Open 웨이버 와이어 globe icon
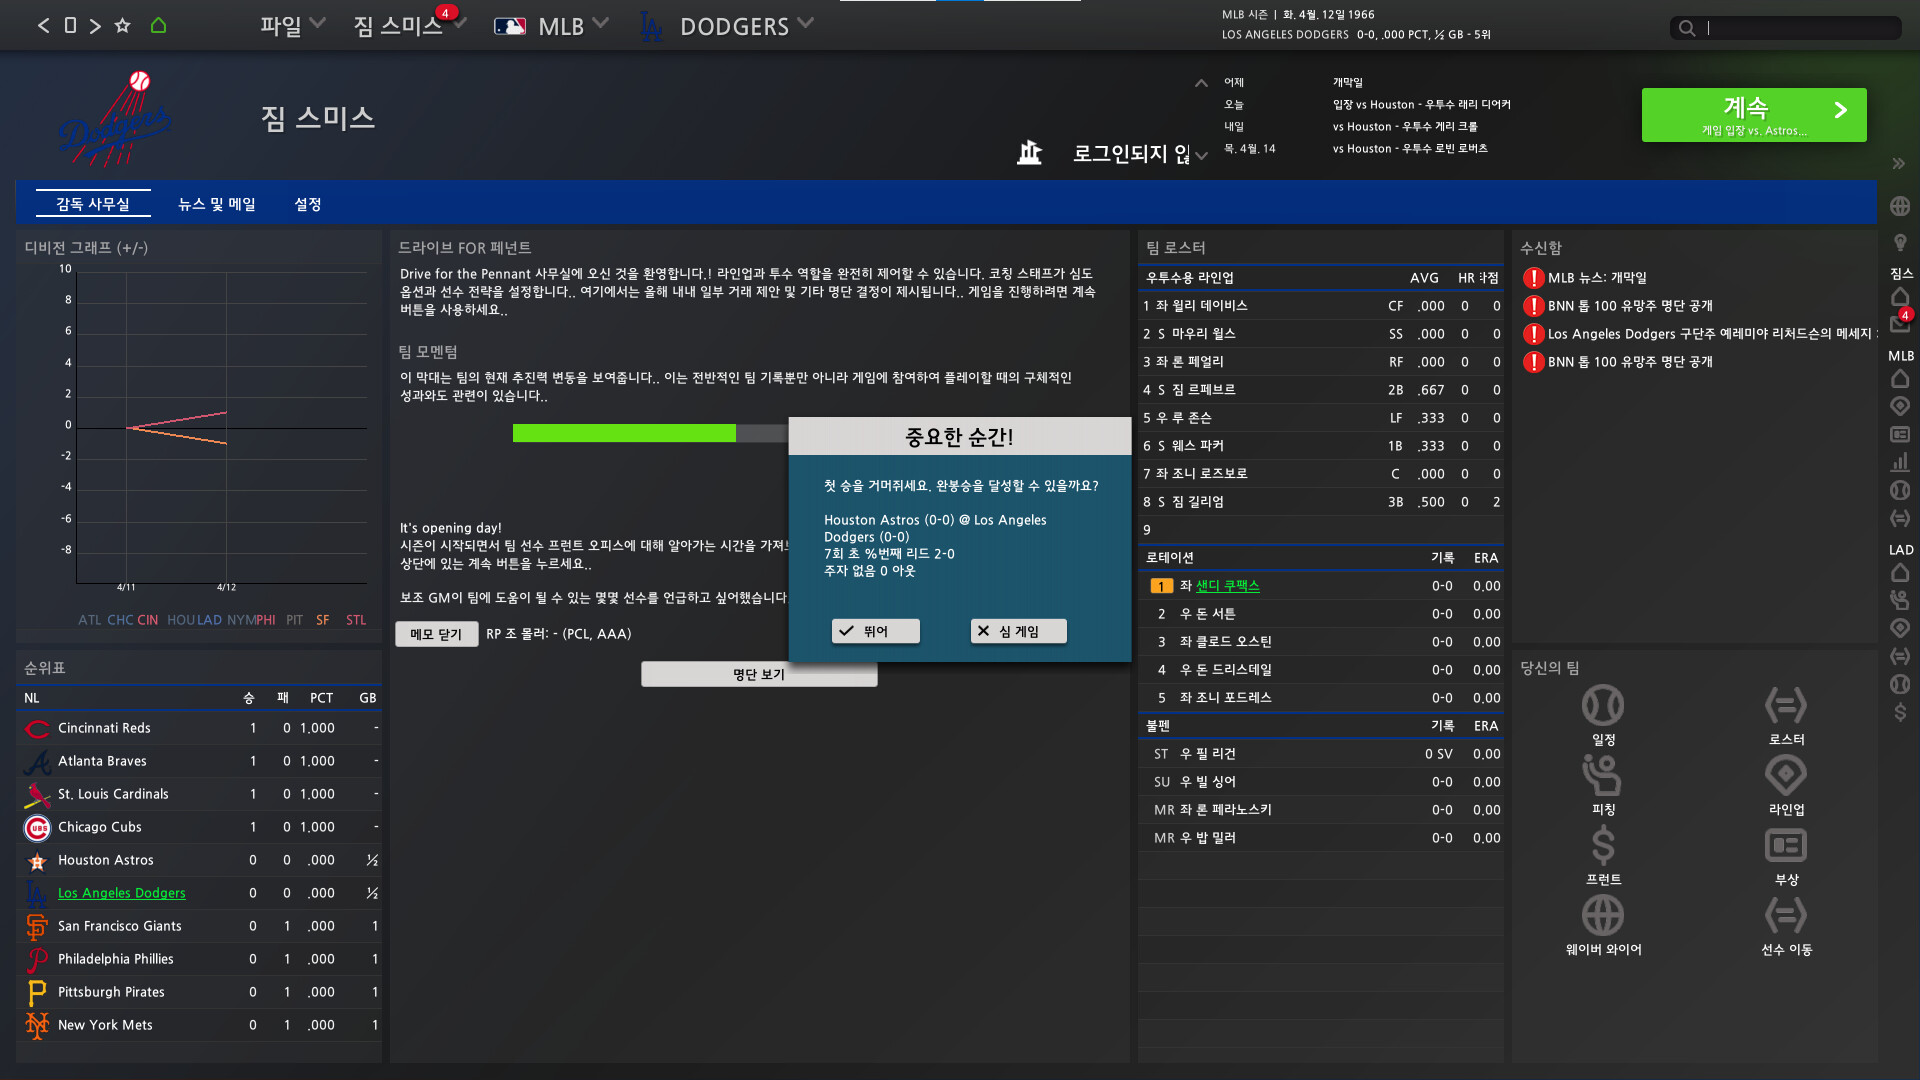Image resolution: width=1920 pixels, height=1080 pixels. click(1603, 916)
